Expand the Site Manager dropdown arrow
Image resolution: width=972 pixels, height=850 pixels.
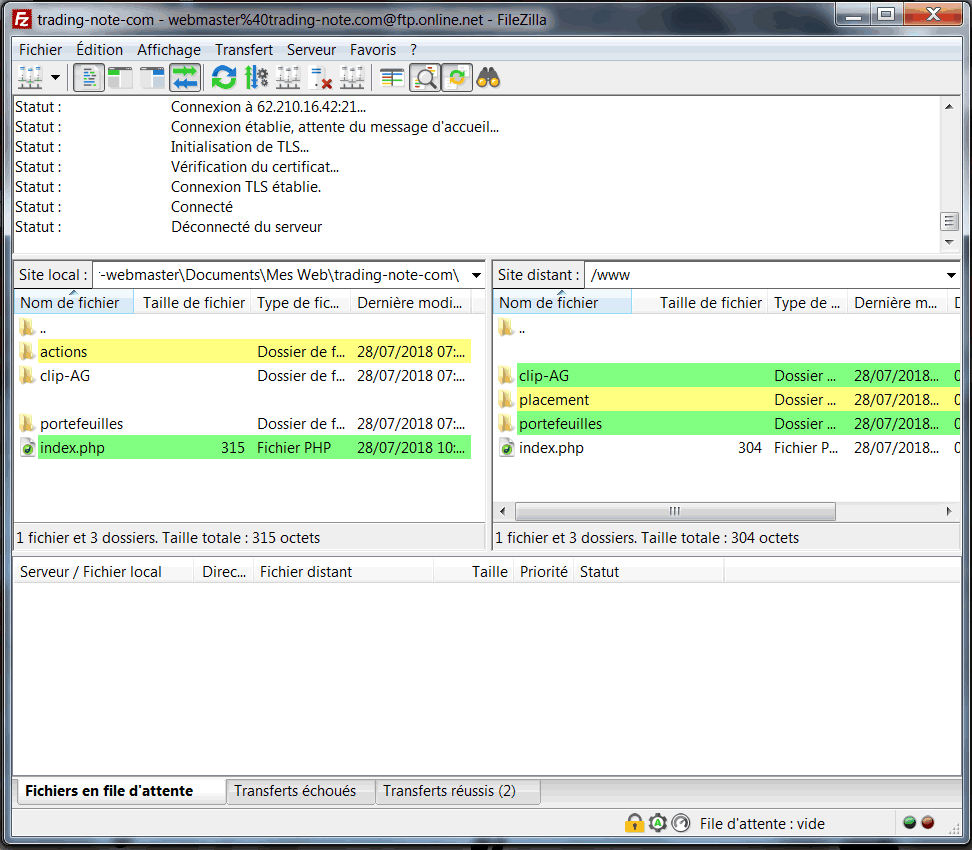56,78
